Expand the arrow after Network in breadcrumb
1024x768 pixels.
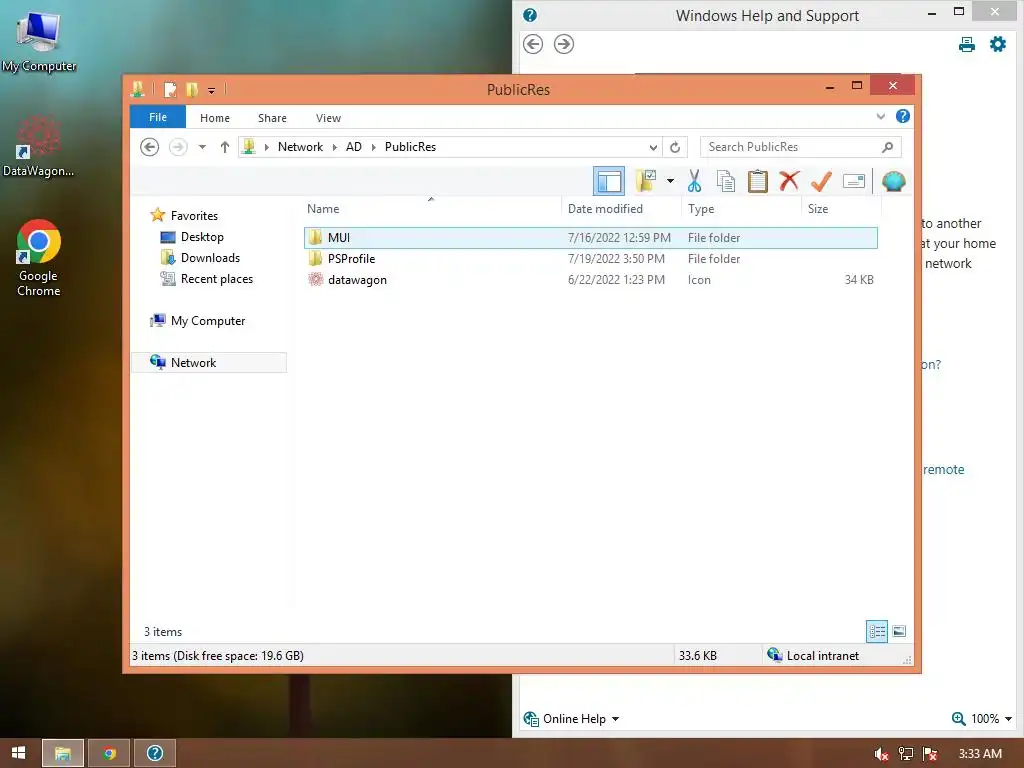(334, 147)
